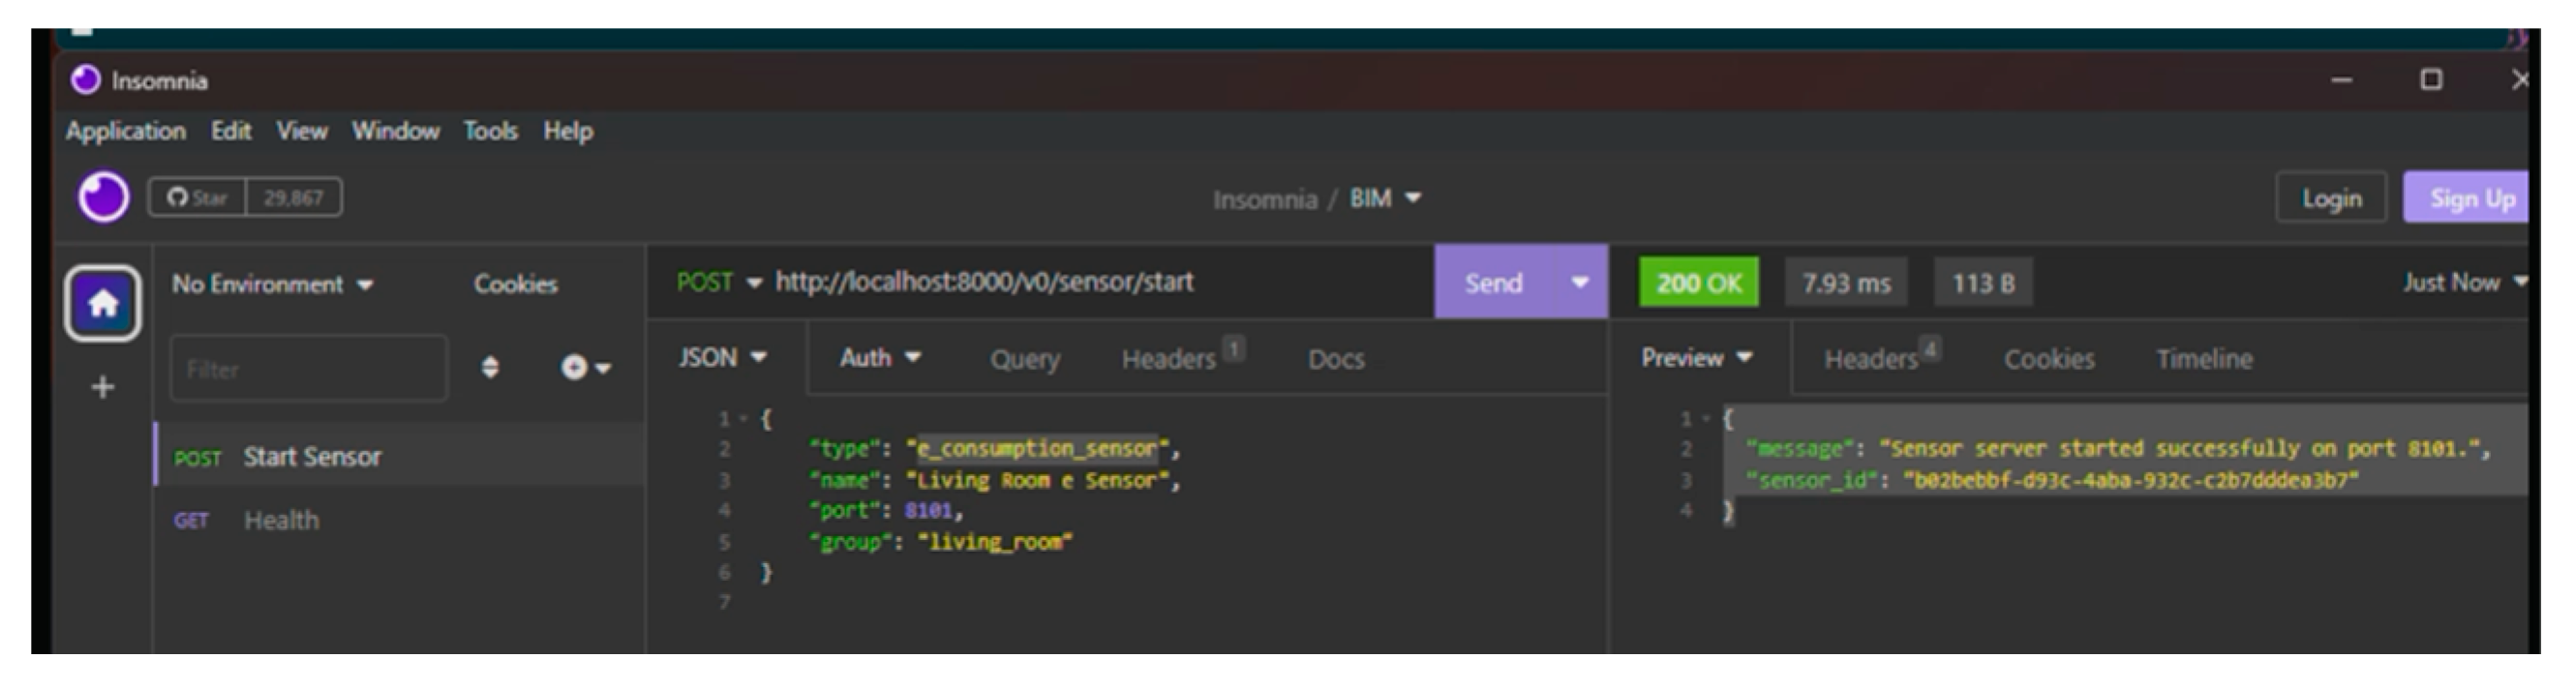This screenshot has height=689, width=2576.
Task: Click the Login button
Action: [x=2331, y=199]
